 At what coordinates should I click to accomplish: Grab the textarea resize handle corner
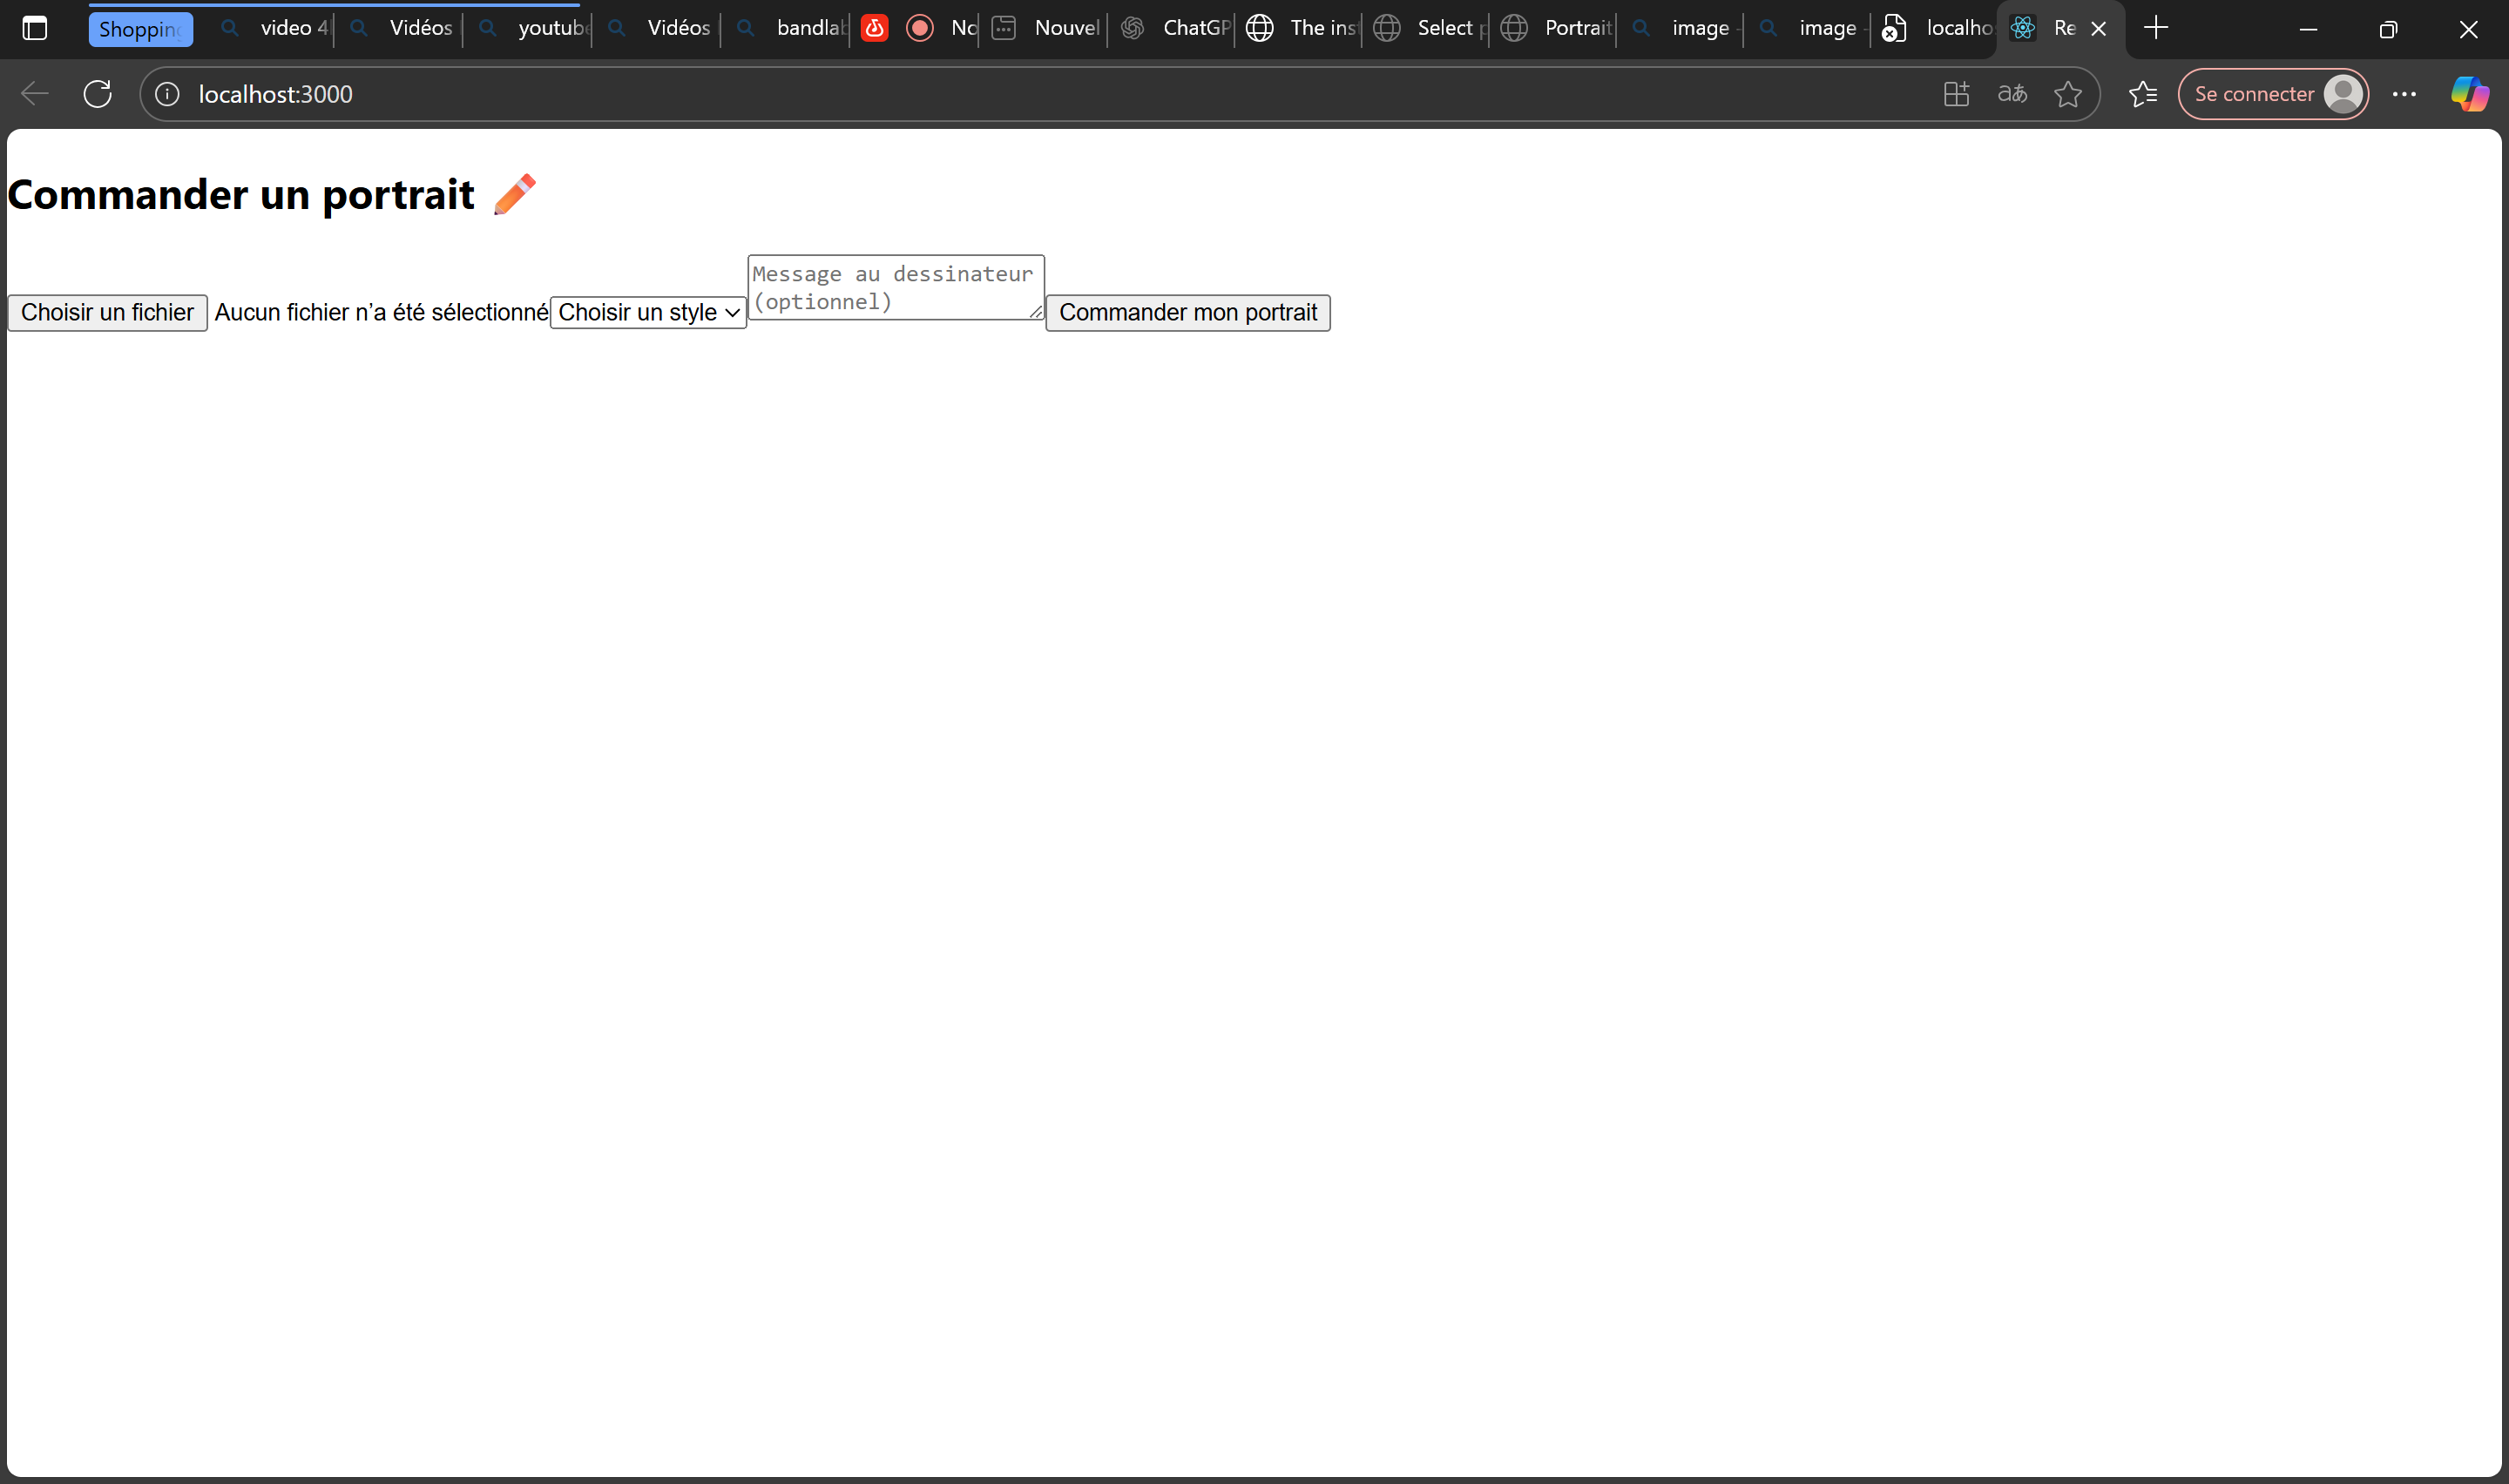pos(1036,312)
